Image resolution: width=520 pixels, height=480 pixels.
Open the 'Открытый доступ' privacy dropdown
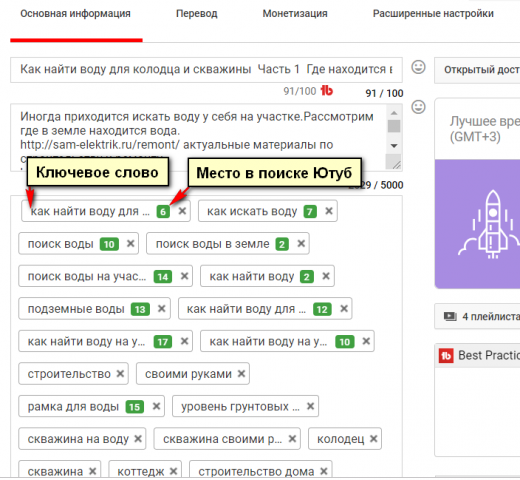[477, 70]
